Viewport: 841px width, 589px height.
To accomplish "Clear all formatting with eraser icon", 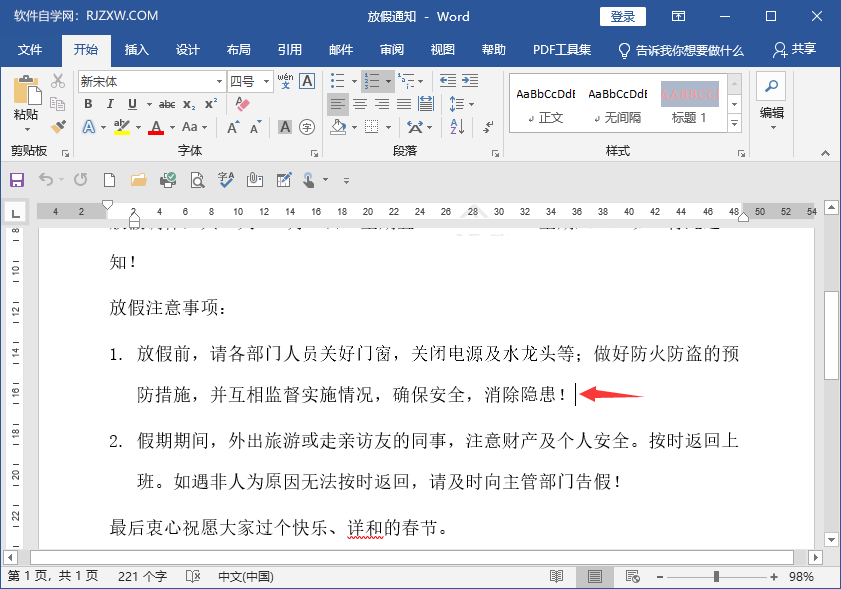I will [242, 104].
